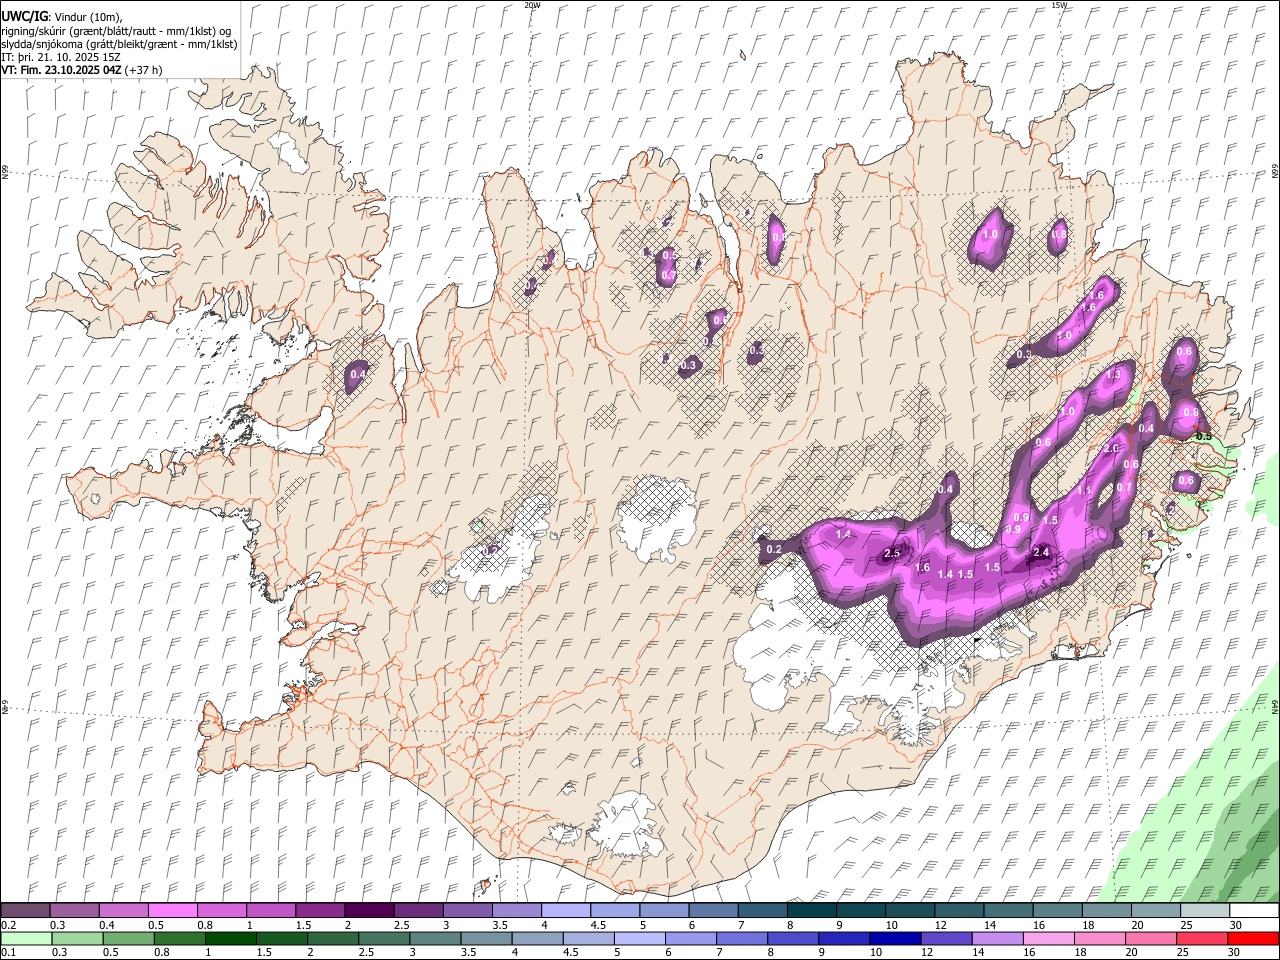Pick the bright magenta swatch between 0.5 and 0.8, top row
Viewport: 1280px width, 960px height.
(x=172, y=911)
